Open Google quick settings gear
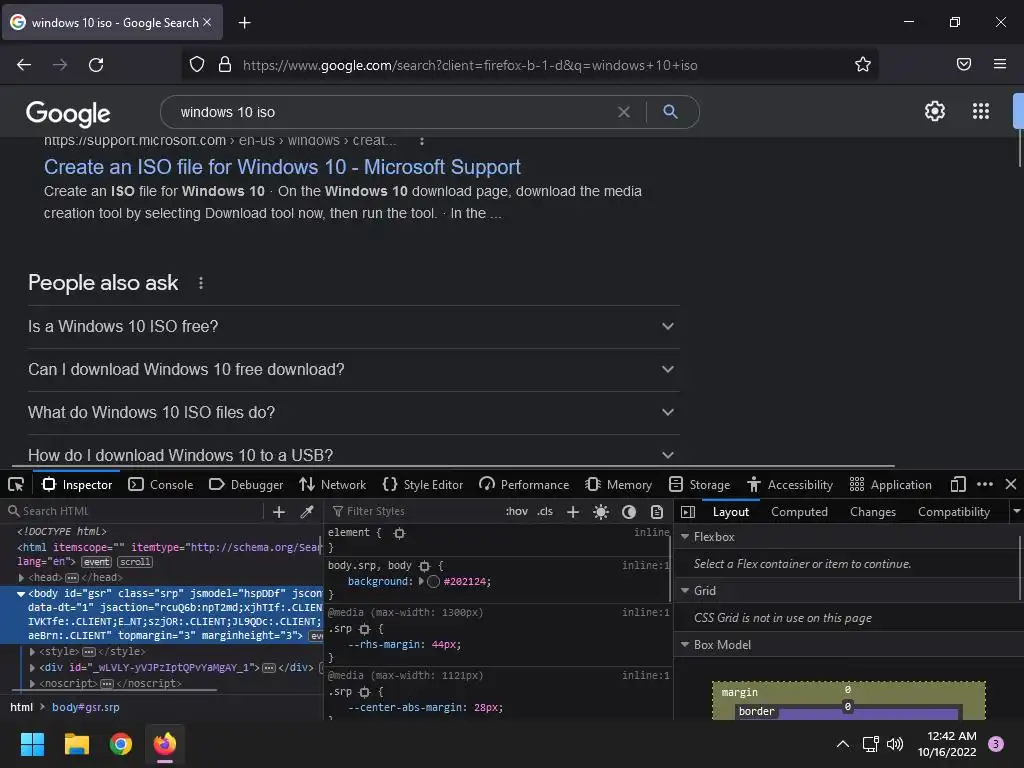 pyautogui.click(x=935, y=111)
